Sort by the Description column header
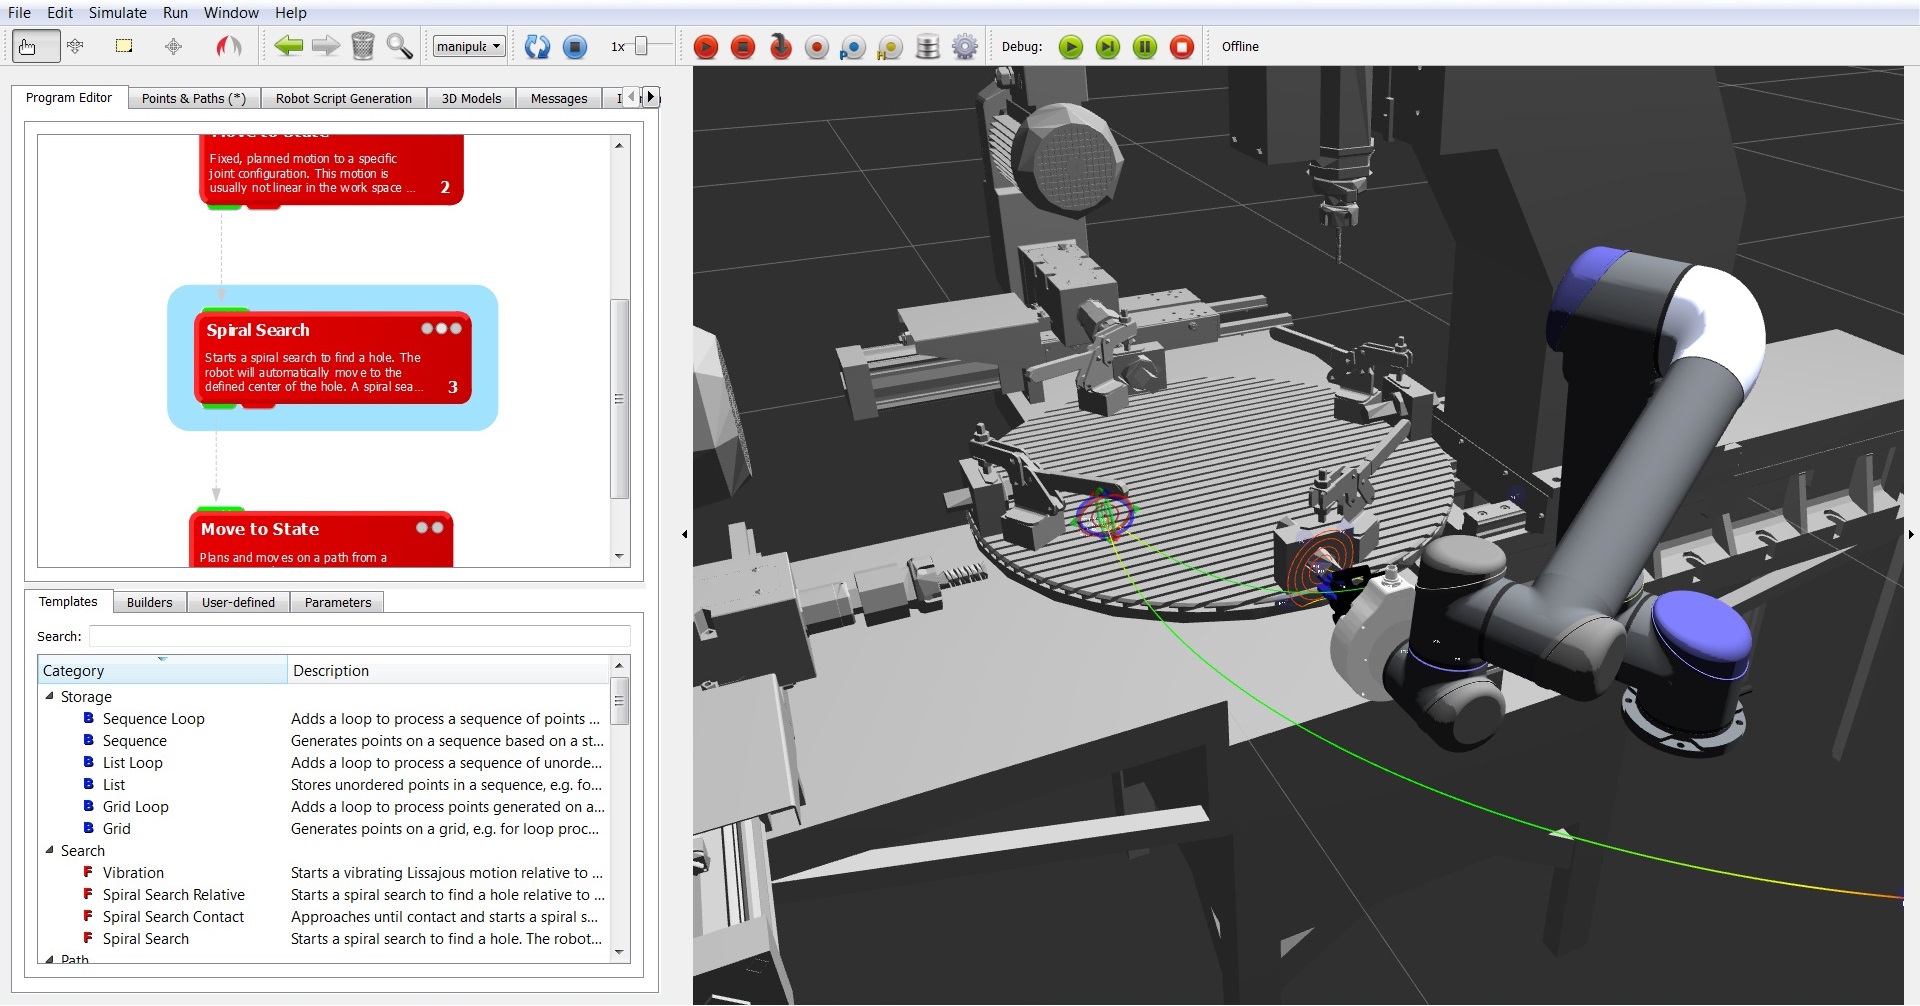The height and width of the screenshot is (1006, 1920). tap(448, 670)
